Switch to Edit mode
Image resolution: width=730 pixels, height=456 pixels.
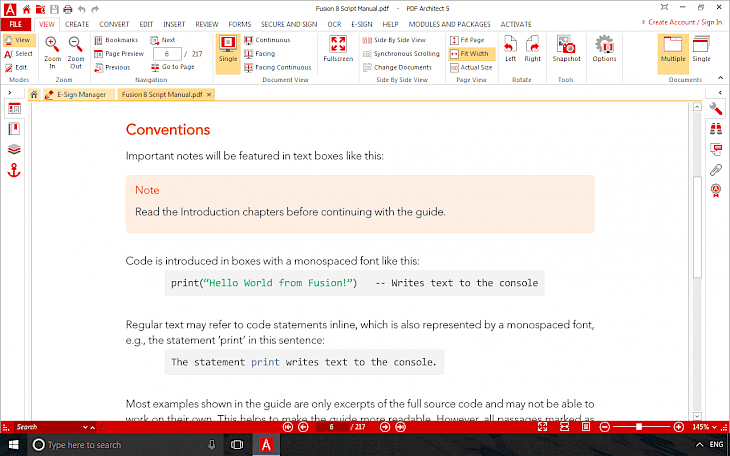pyautogui.click(x=16, y=68)
